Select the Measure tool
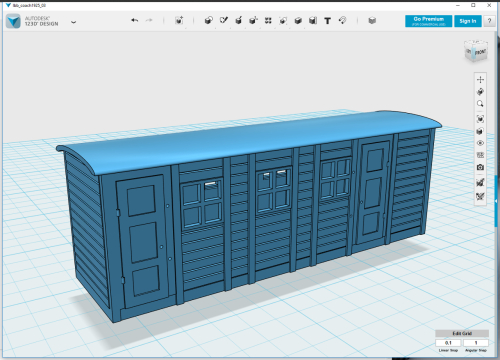This screenshot has width=500, height=360. (313, 20)
